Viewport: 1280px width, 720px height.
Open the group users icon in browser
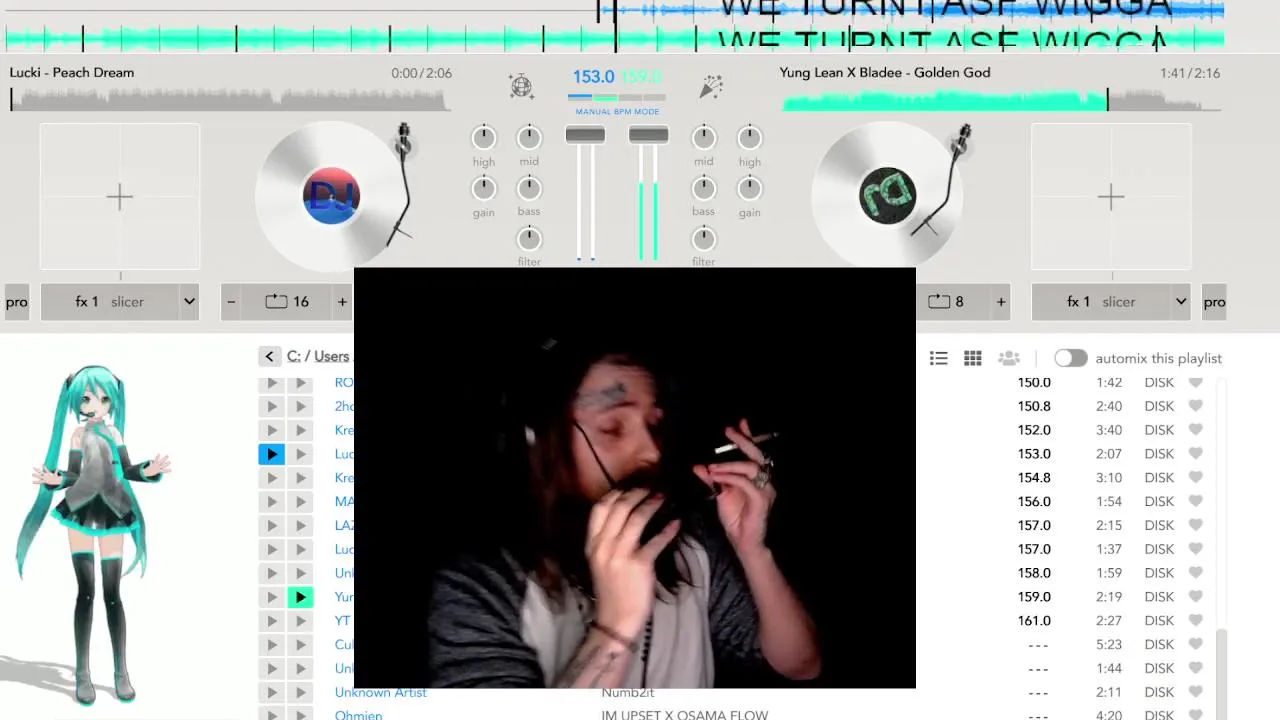[x=1009, y=358]
